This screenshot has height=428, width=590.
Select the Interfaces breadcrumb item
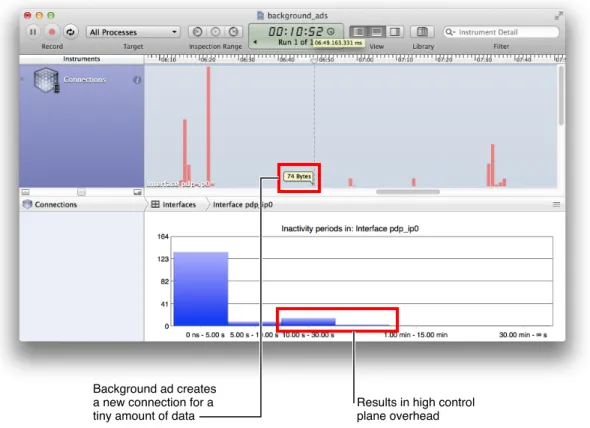174,204
